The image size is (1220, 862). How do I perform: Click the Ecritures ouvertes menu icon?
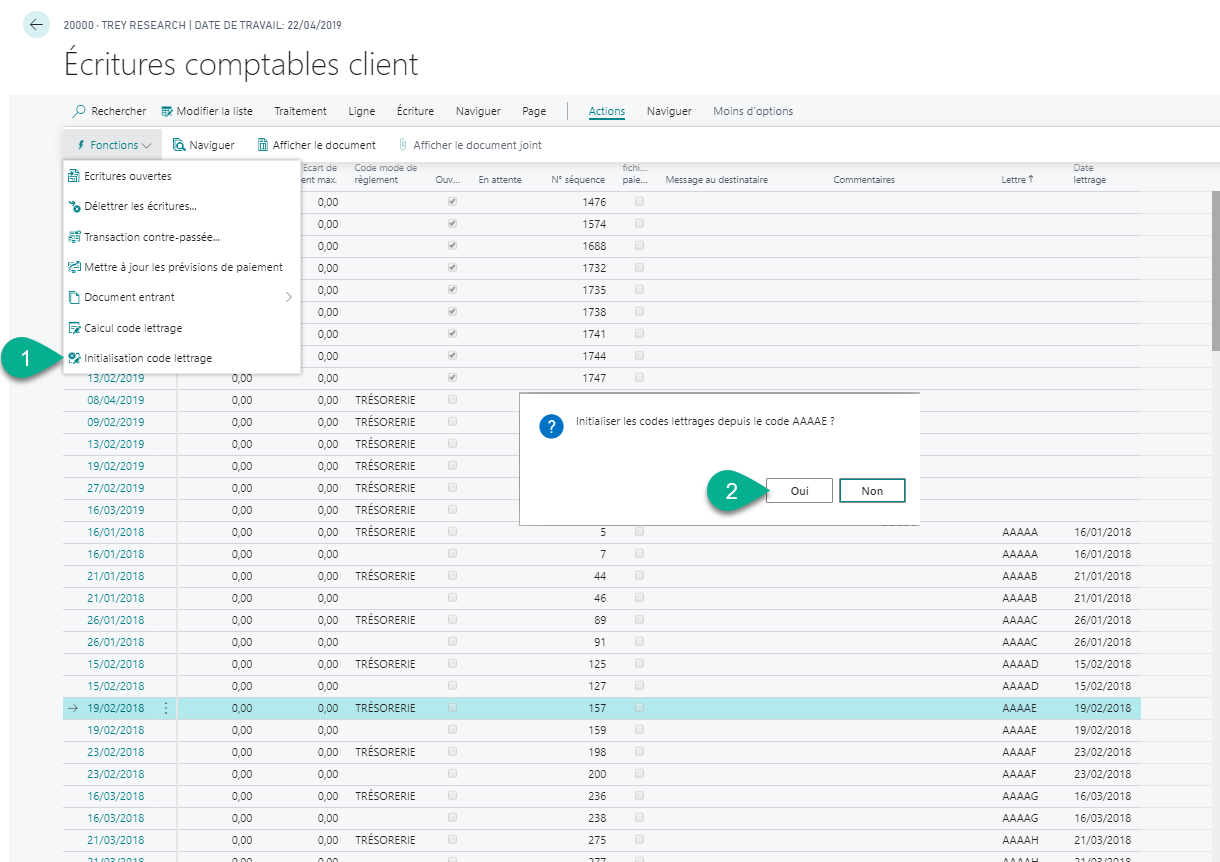point(74,176)
